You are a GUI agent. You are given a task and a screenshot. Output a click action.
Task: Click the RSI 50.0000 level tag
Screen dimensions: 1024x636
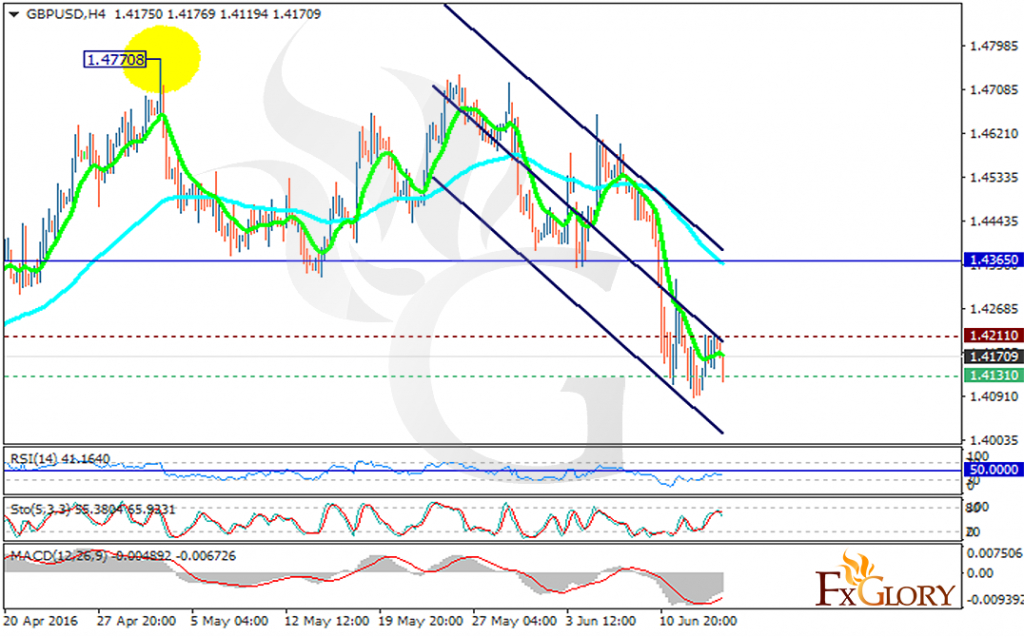[993, 469]
